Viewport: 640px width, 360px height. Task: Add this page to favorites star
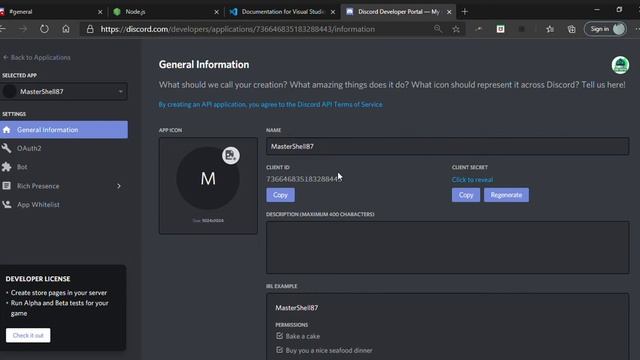pos(456,29)
